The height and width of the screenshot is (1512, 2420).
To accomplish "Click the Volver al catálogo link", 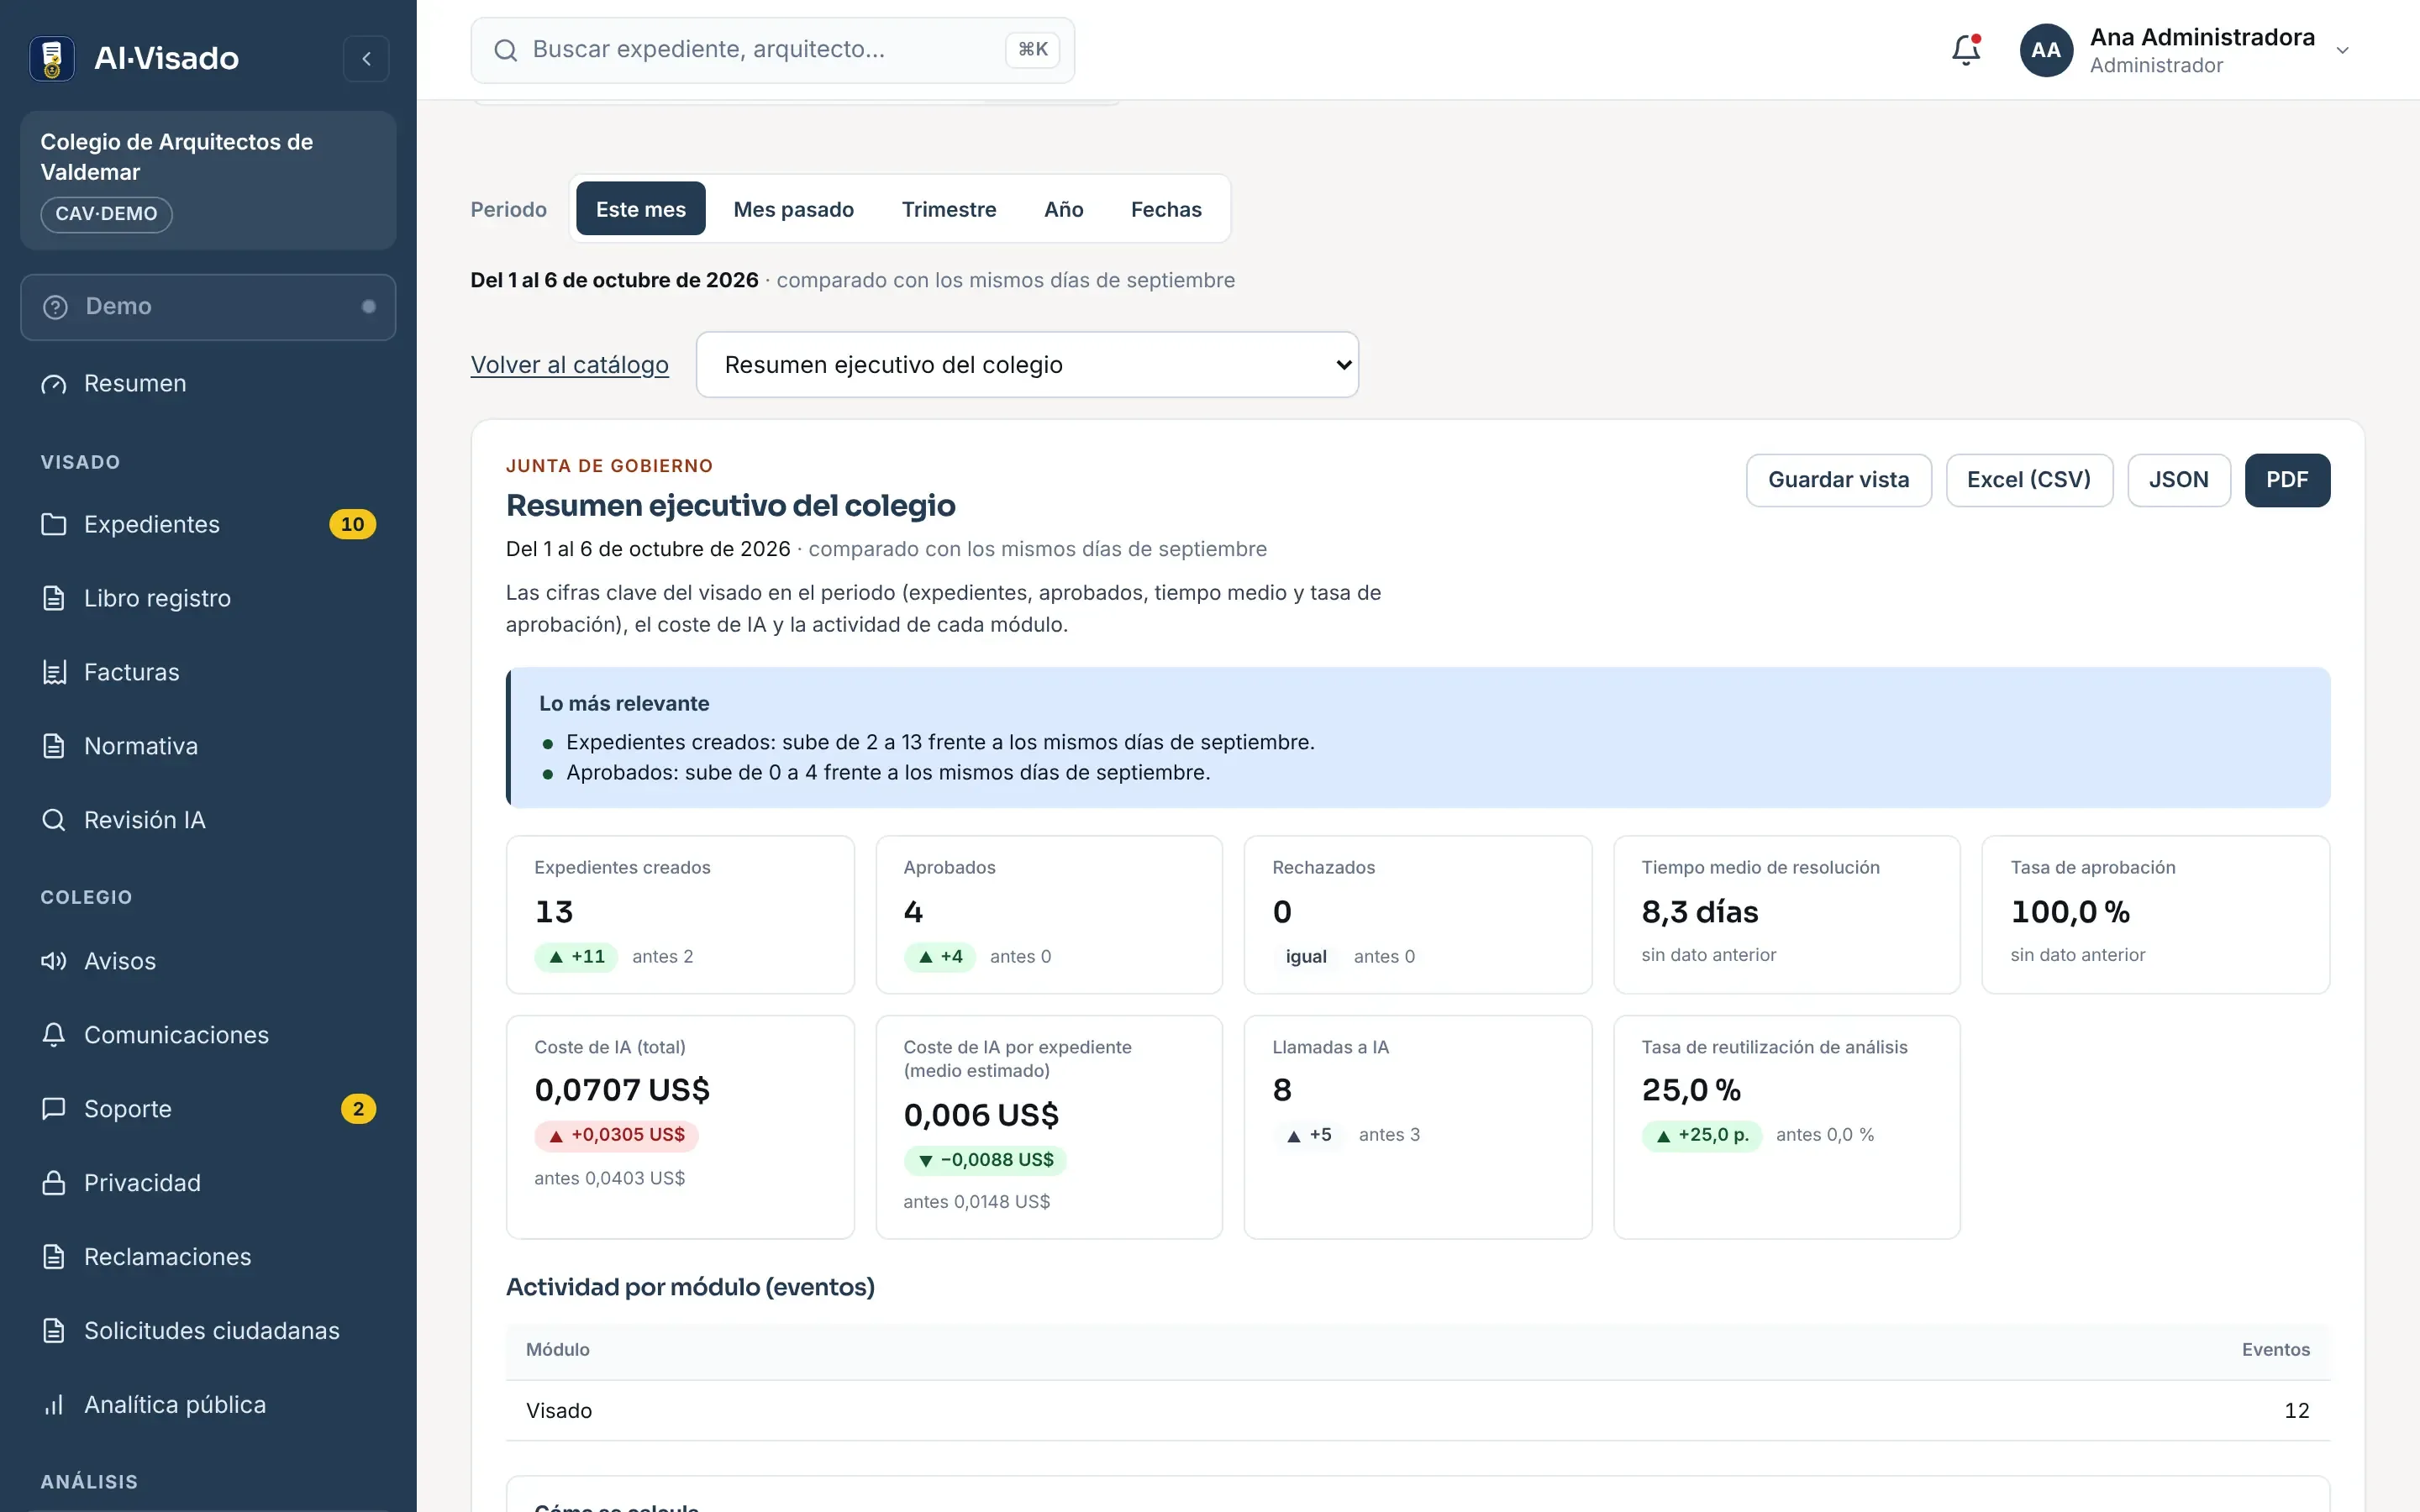I will pos(569,365).
